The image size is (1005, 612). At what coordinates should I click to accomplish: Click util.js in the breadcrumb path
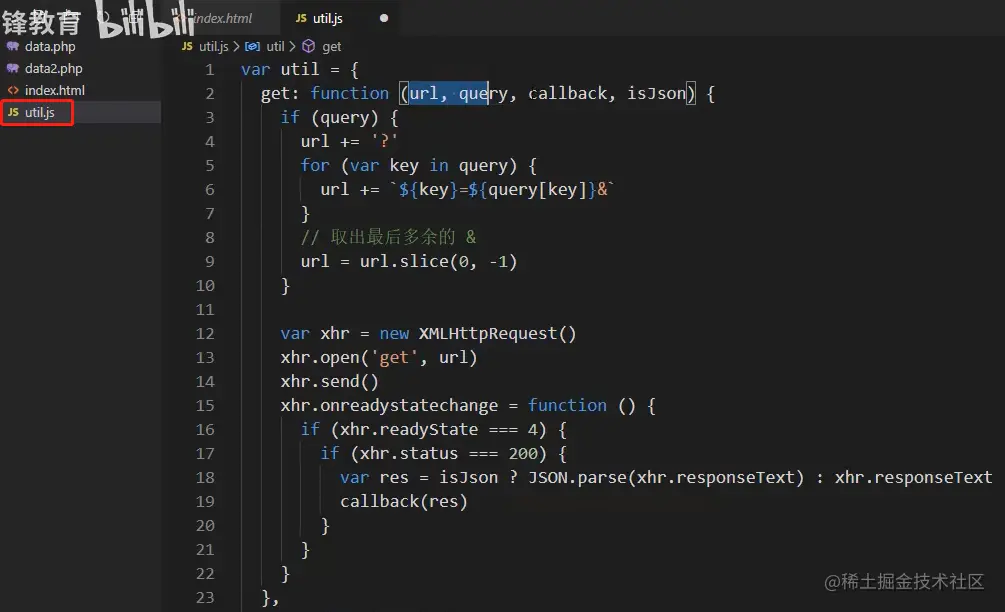point(213,46)
